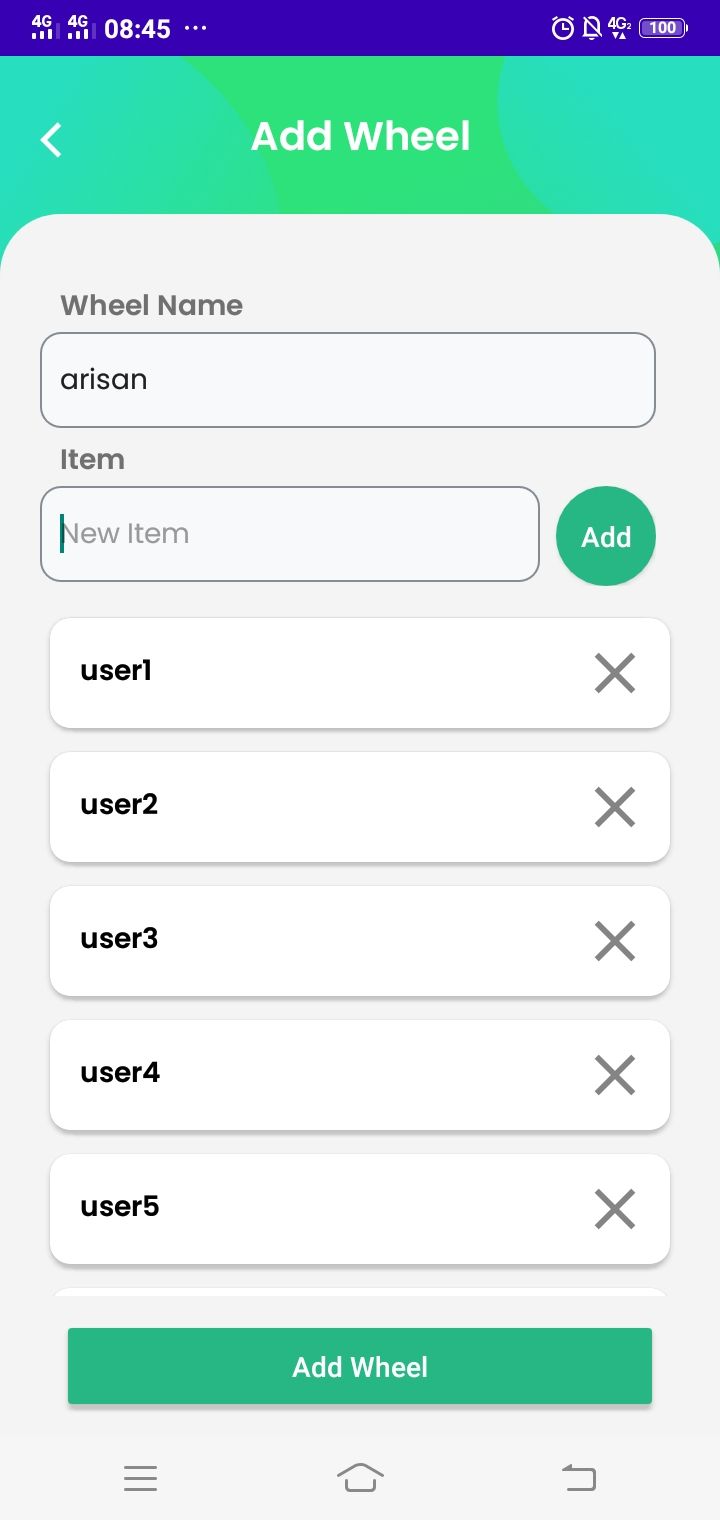The width and height of the screenshot is (720, 1520).
Task: Tap the system back navigation icon
Action: coord(579,1477)
